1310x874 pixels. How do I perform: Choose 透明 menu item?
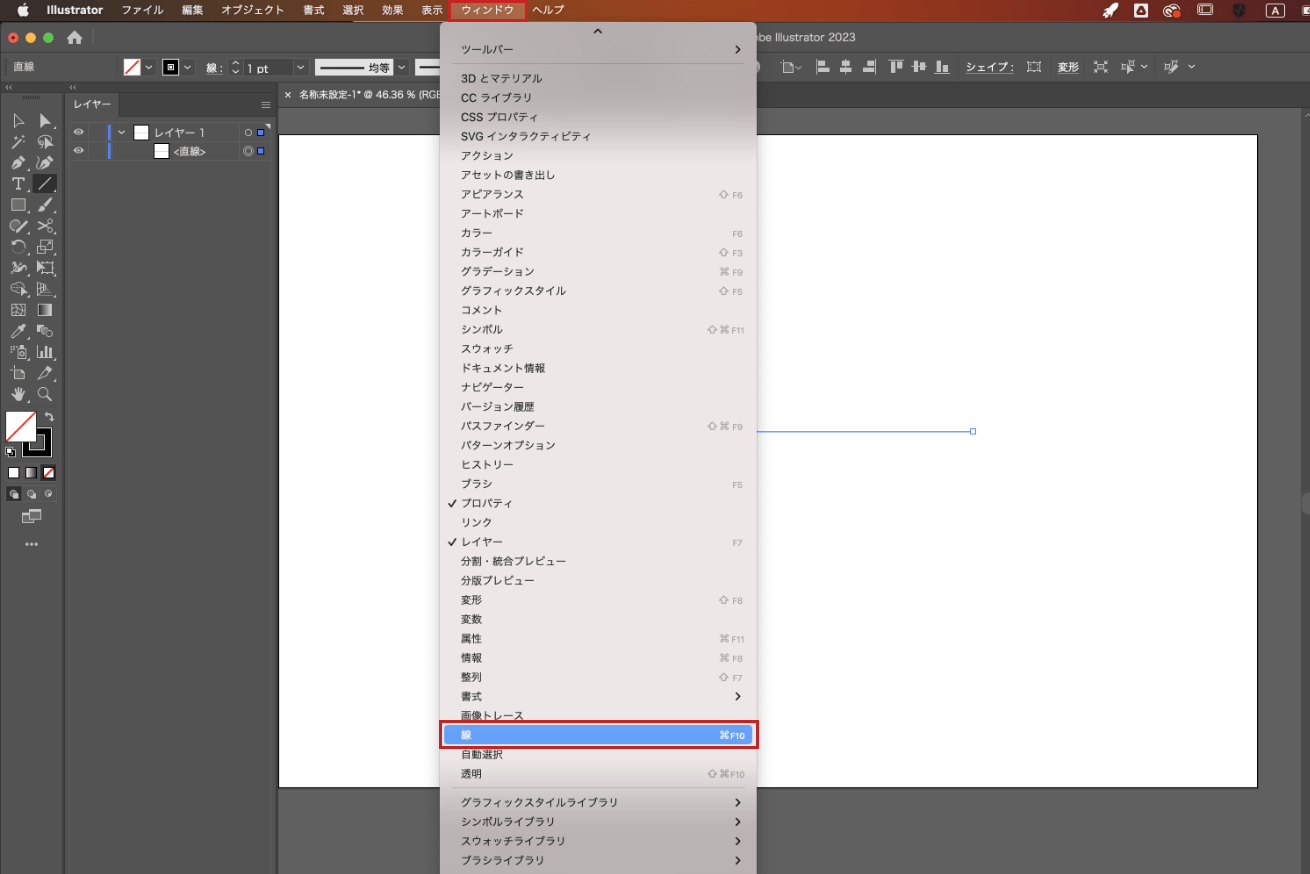[x=598, y=774]
